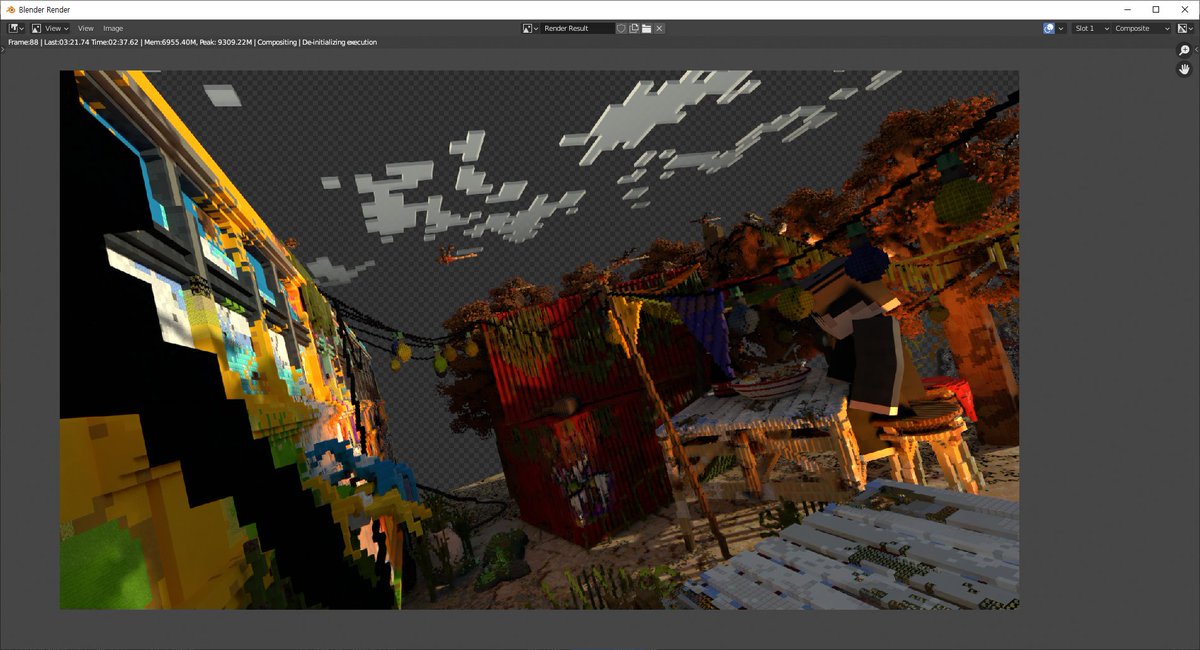Minimize the Blender Render window
Viewport: 1200px width, 650px height.
click(x=1128, y=9)
